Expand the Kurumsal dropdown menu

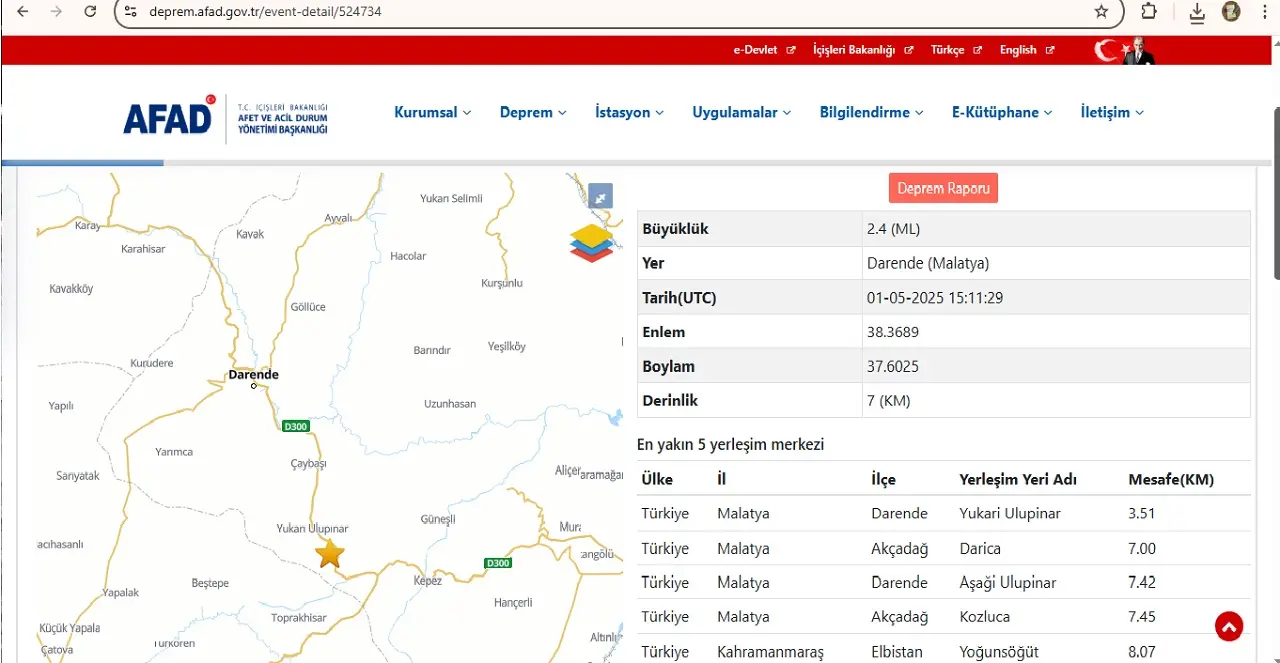click(432, 113)
